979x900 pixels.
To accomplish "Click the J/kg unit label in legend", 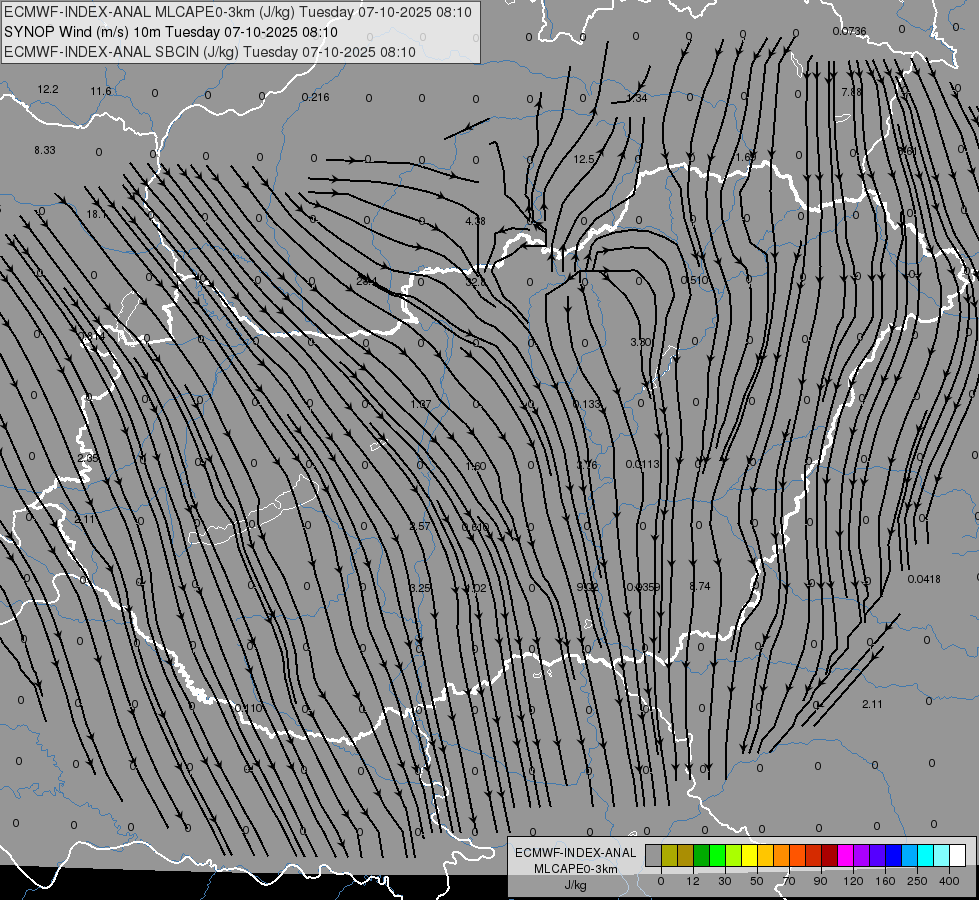I will 576,885.
